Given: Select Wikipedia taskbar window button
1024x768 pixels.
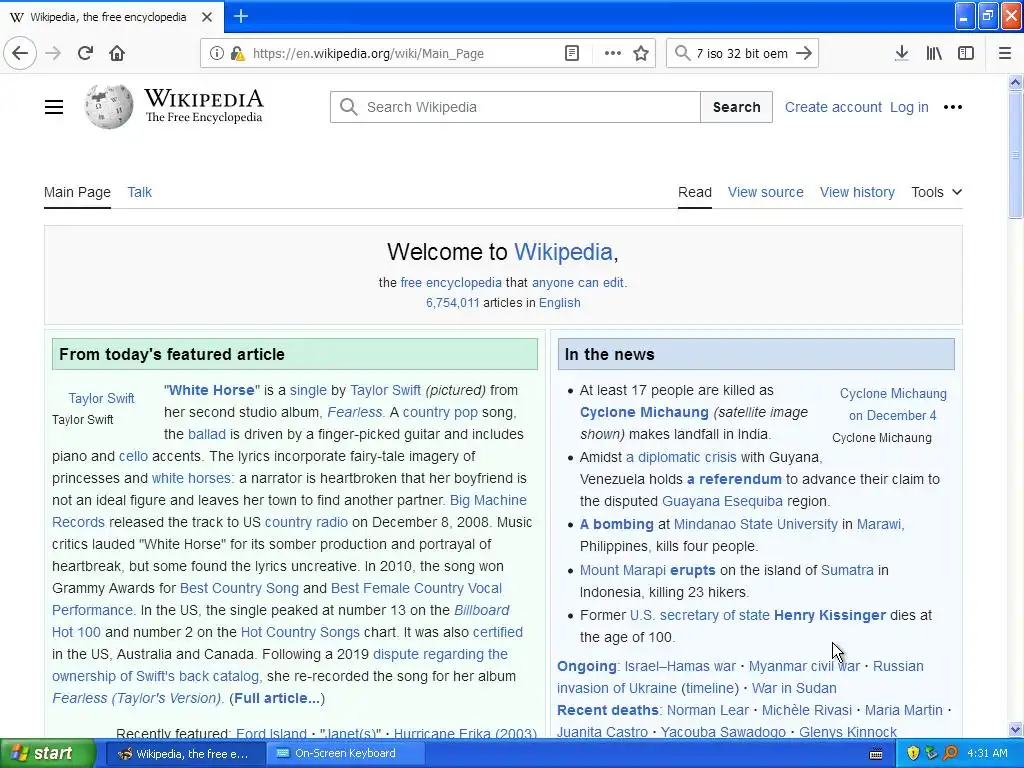Looking at the screenshot, I should pyautogui.click(x=184, y=753).
